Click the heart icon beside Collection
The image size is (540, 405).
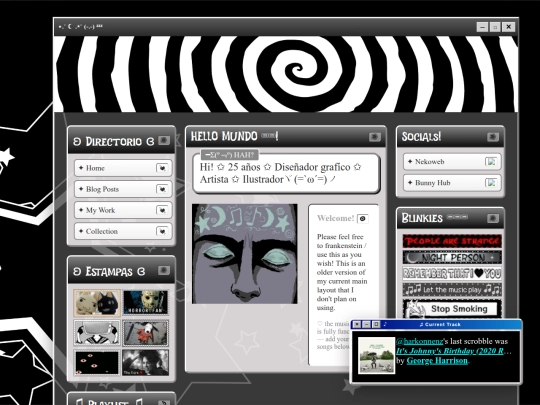pyautogui.click(x=162, y=231)
